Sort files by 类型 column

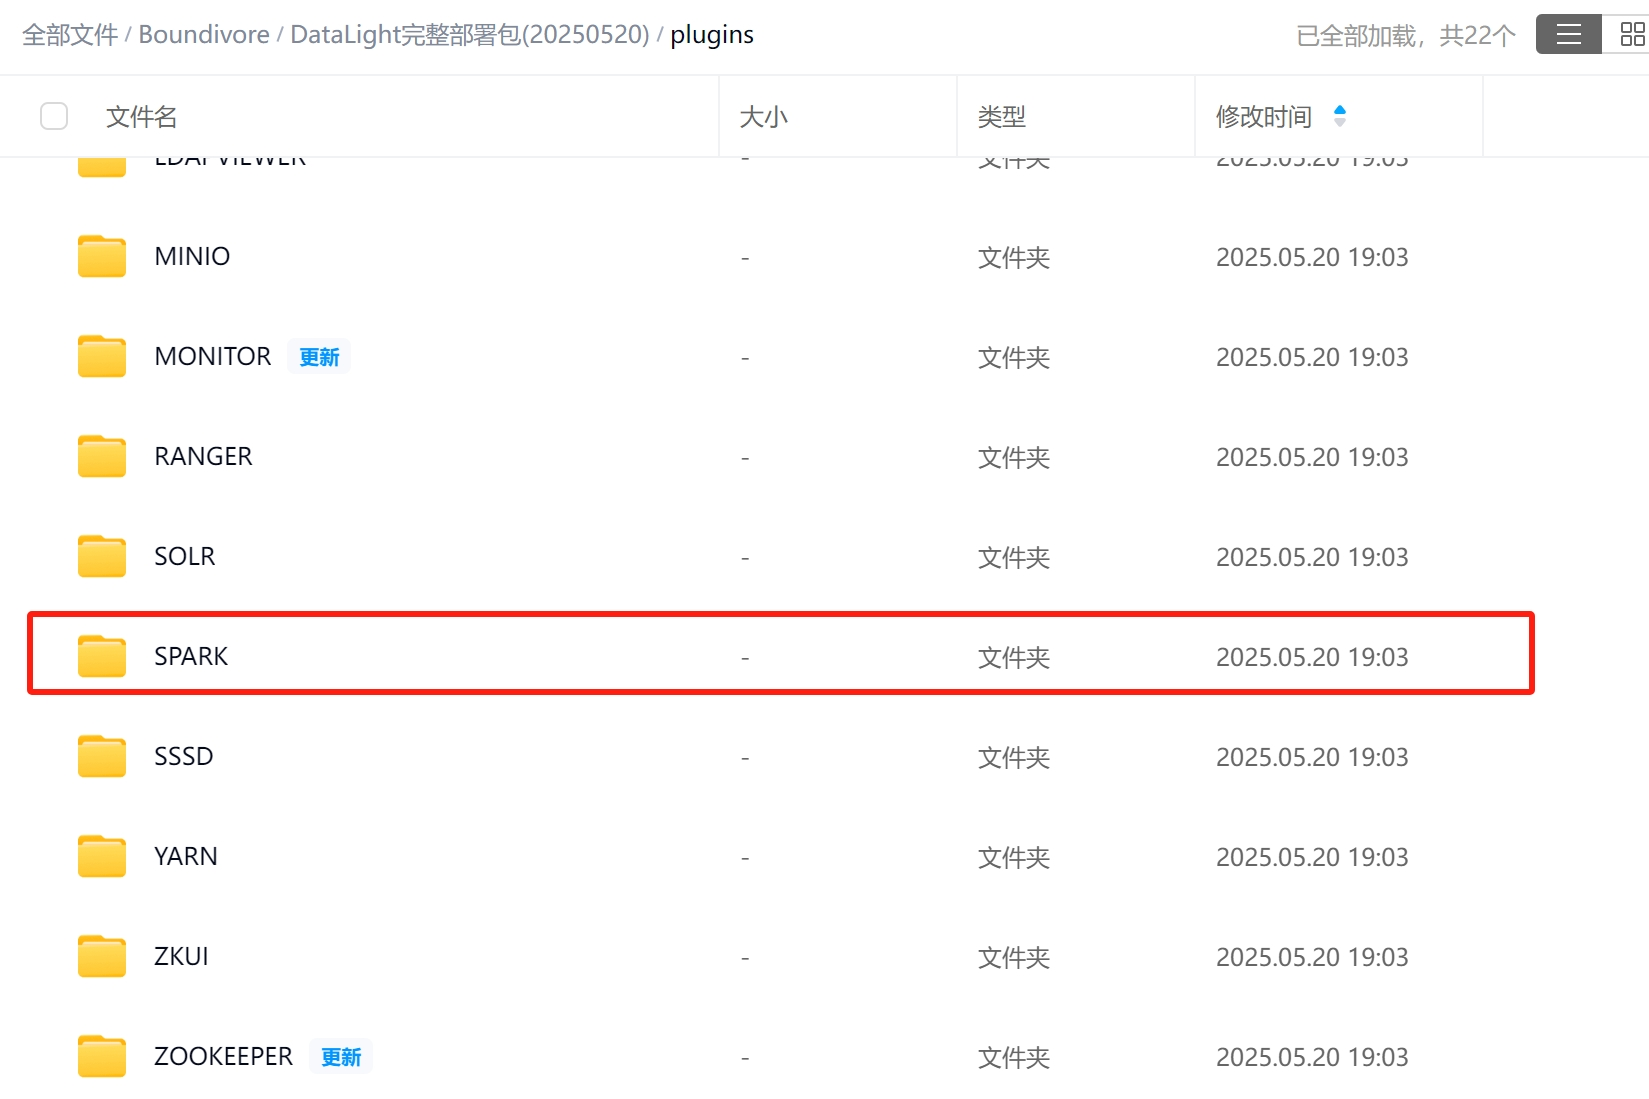1002,116
